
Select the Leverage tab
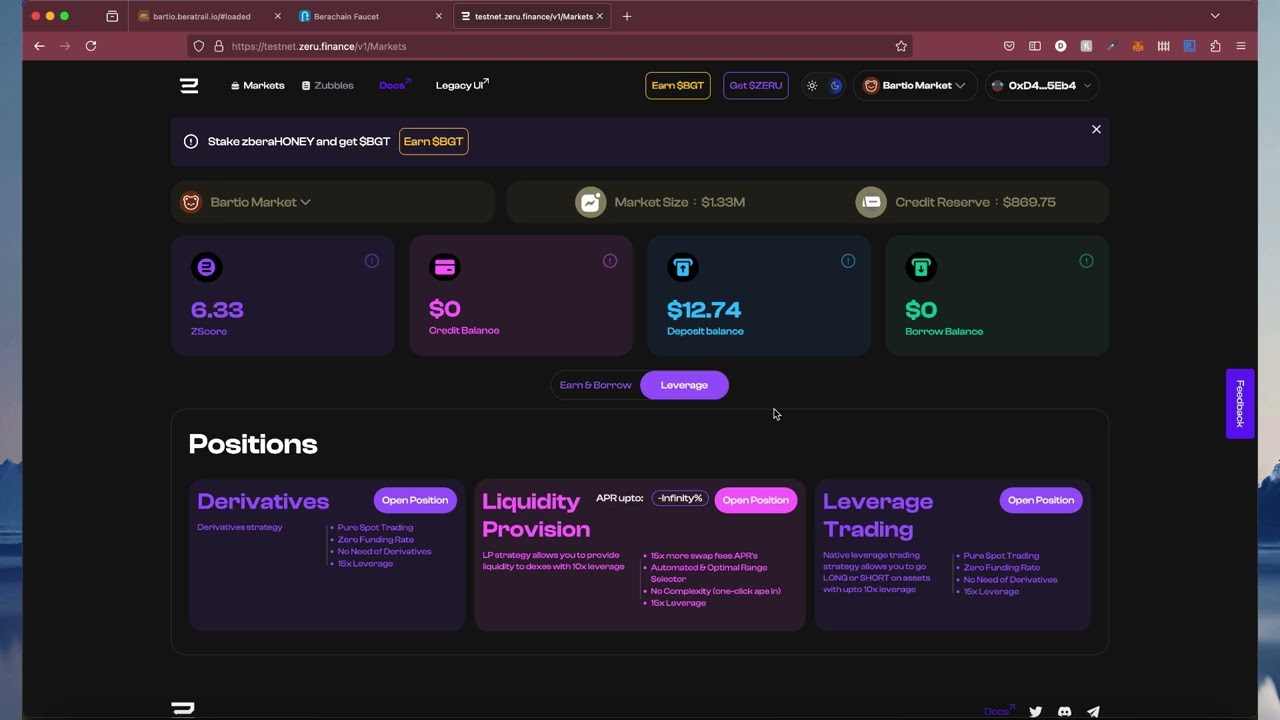[684, 385]
